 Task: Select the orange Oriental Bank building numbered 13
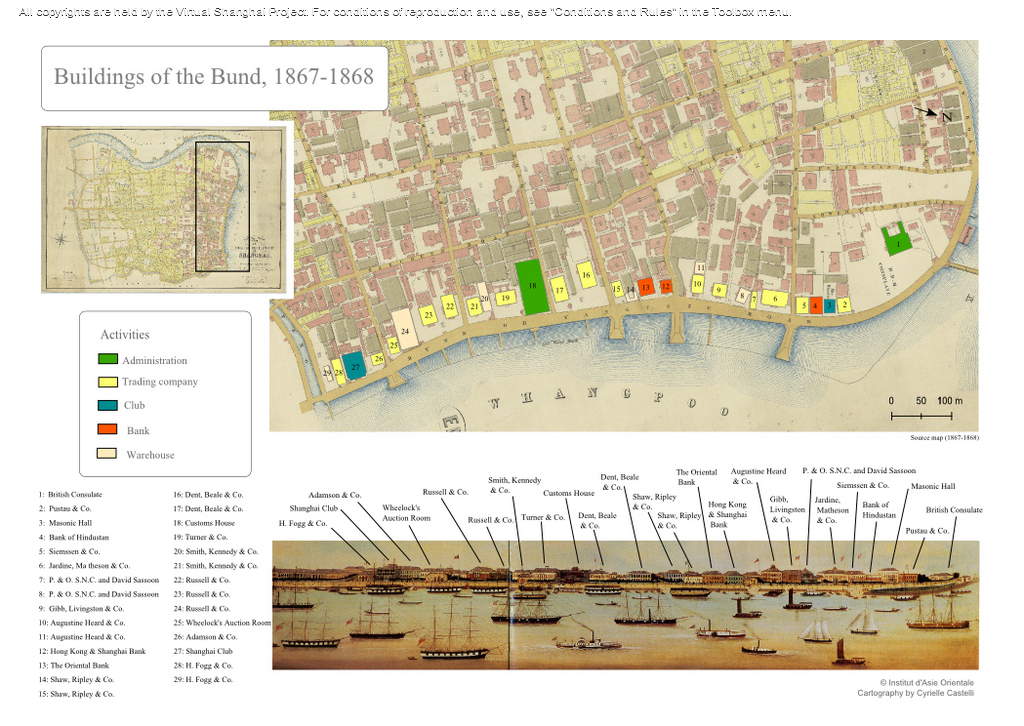click(647, 287)
